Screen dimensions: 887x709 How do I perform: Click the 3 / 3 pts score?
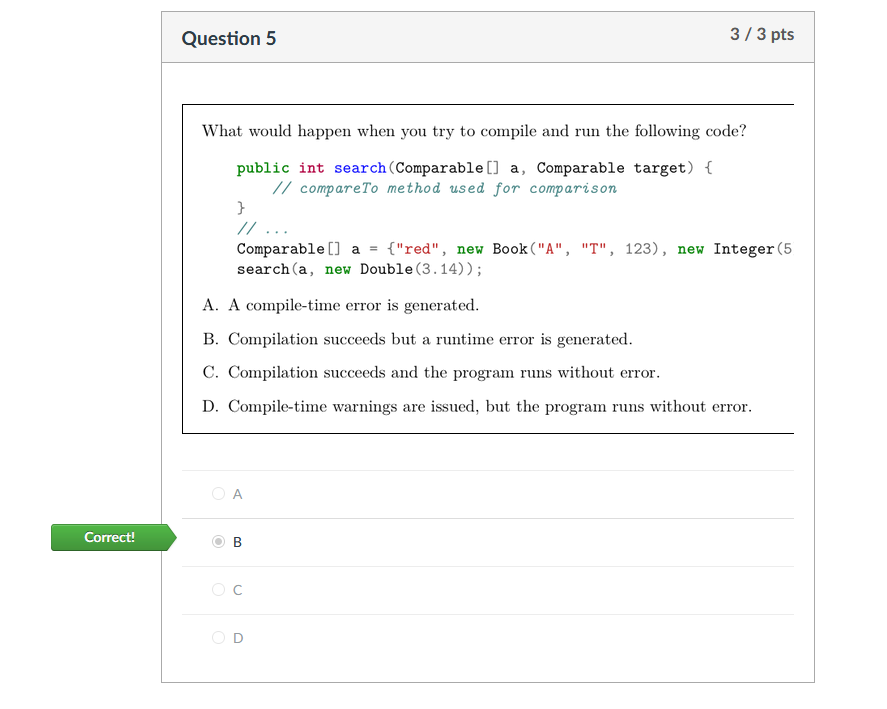point(762,34)
